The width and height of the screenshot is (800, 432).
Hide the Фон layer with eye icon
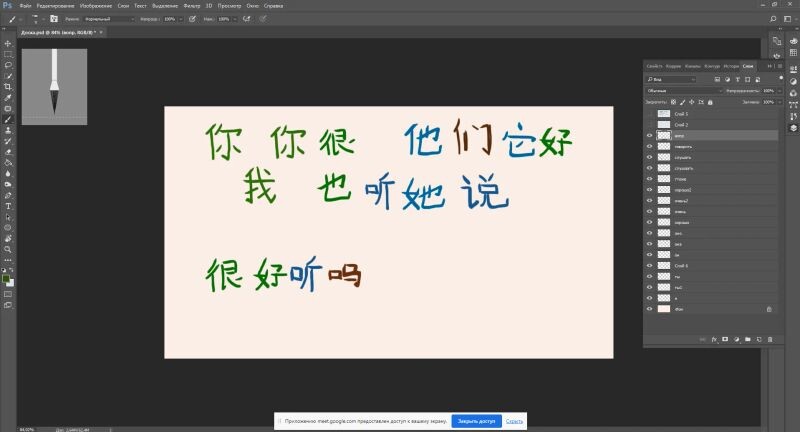click(x=650, y=309)
